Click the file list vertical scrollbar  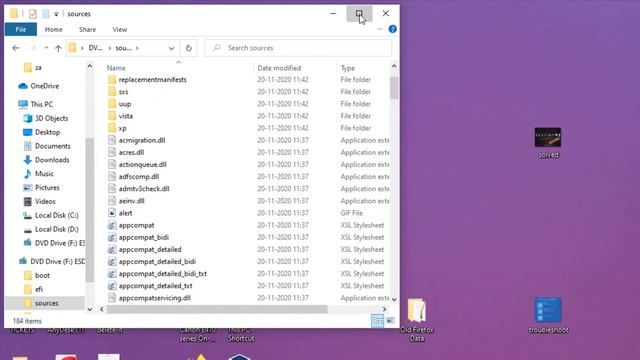(x=393, y=88)
